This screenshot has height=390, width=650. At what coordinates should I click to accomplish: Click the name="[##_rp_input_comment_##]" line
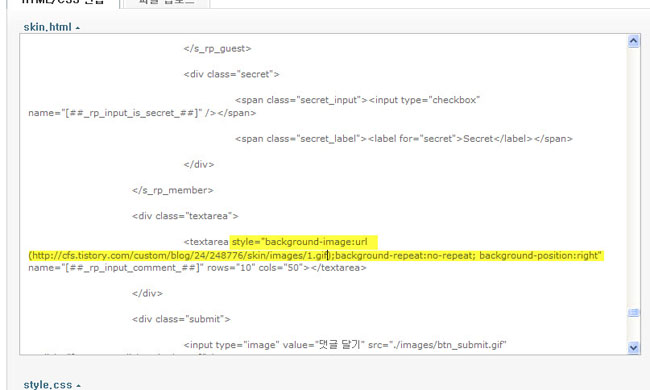click(197, 268)
